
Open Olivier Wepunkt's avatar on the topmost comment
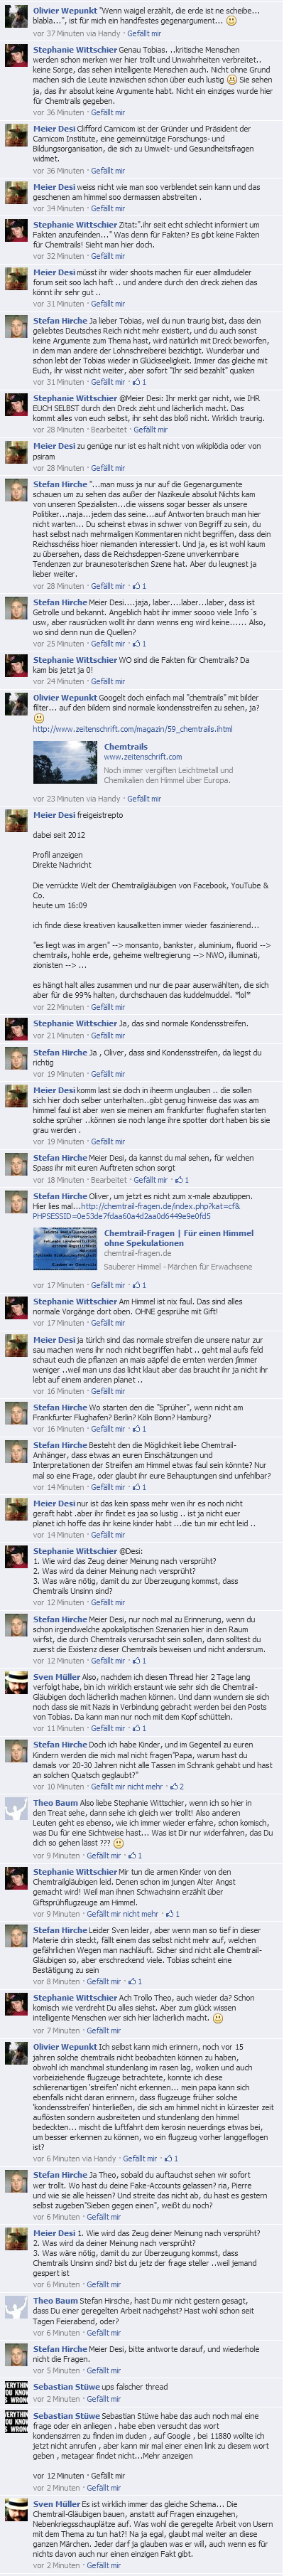click(x=16, y=15)
